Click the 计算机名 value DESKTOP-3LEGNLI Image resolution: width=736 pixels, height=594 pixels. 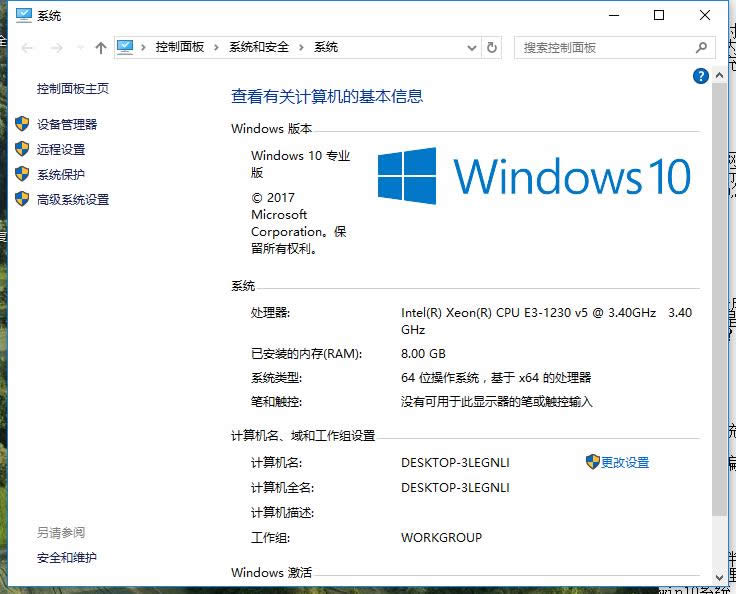point(455,463)
